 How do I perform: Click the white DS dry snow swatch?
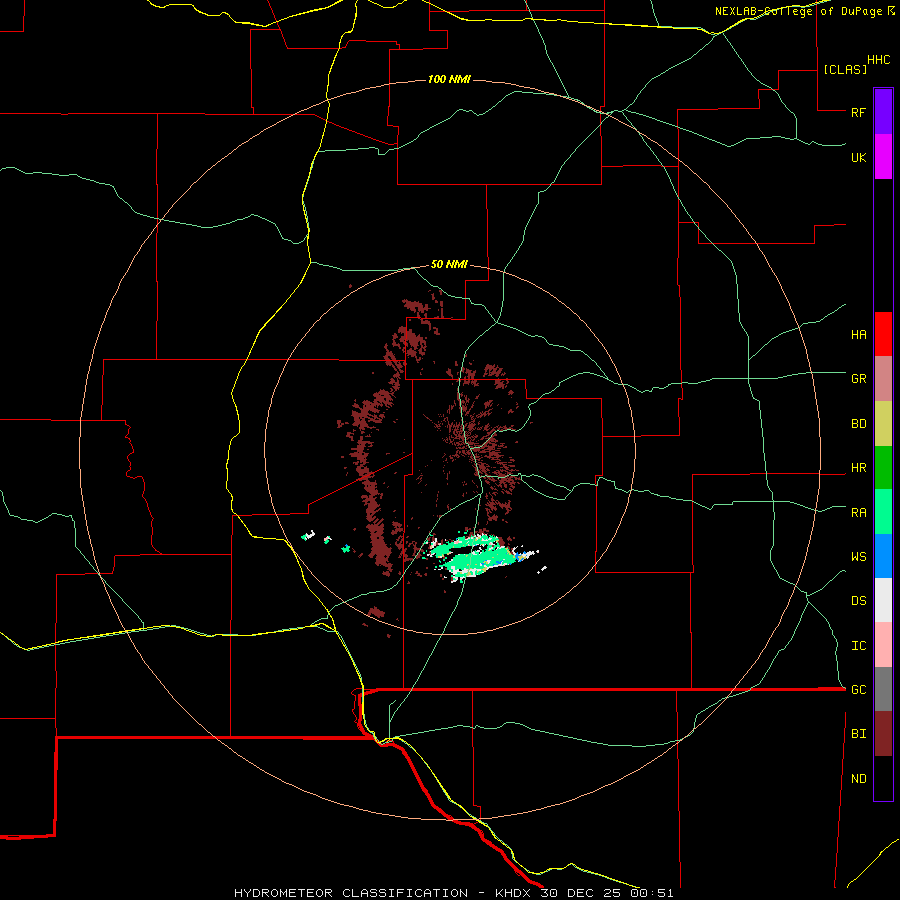point(883,600)
